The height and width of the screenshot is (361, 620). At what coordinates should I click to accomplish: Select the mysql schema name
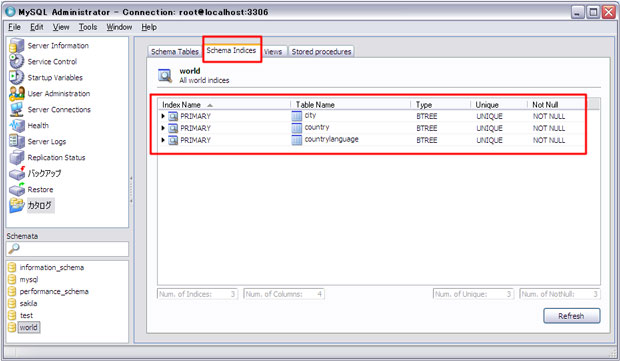(x=29, y=280)
